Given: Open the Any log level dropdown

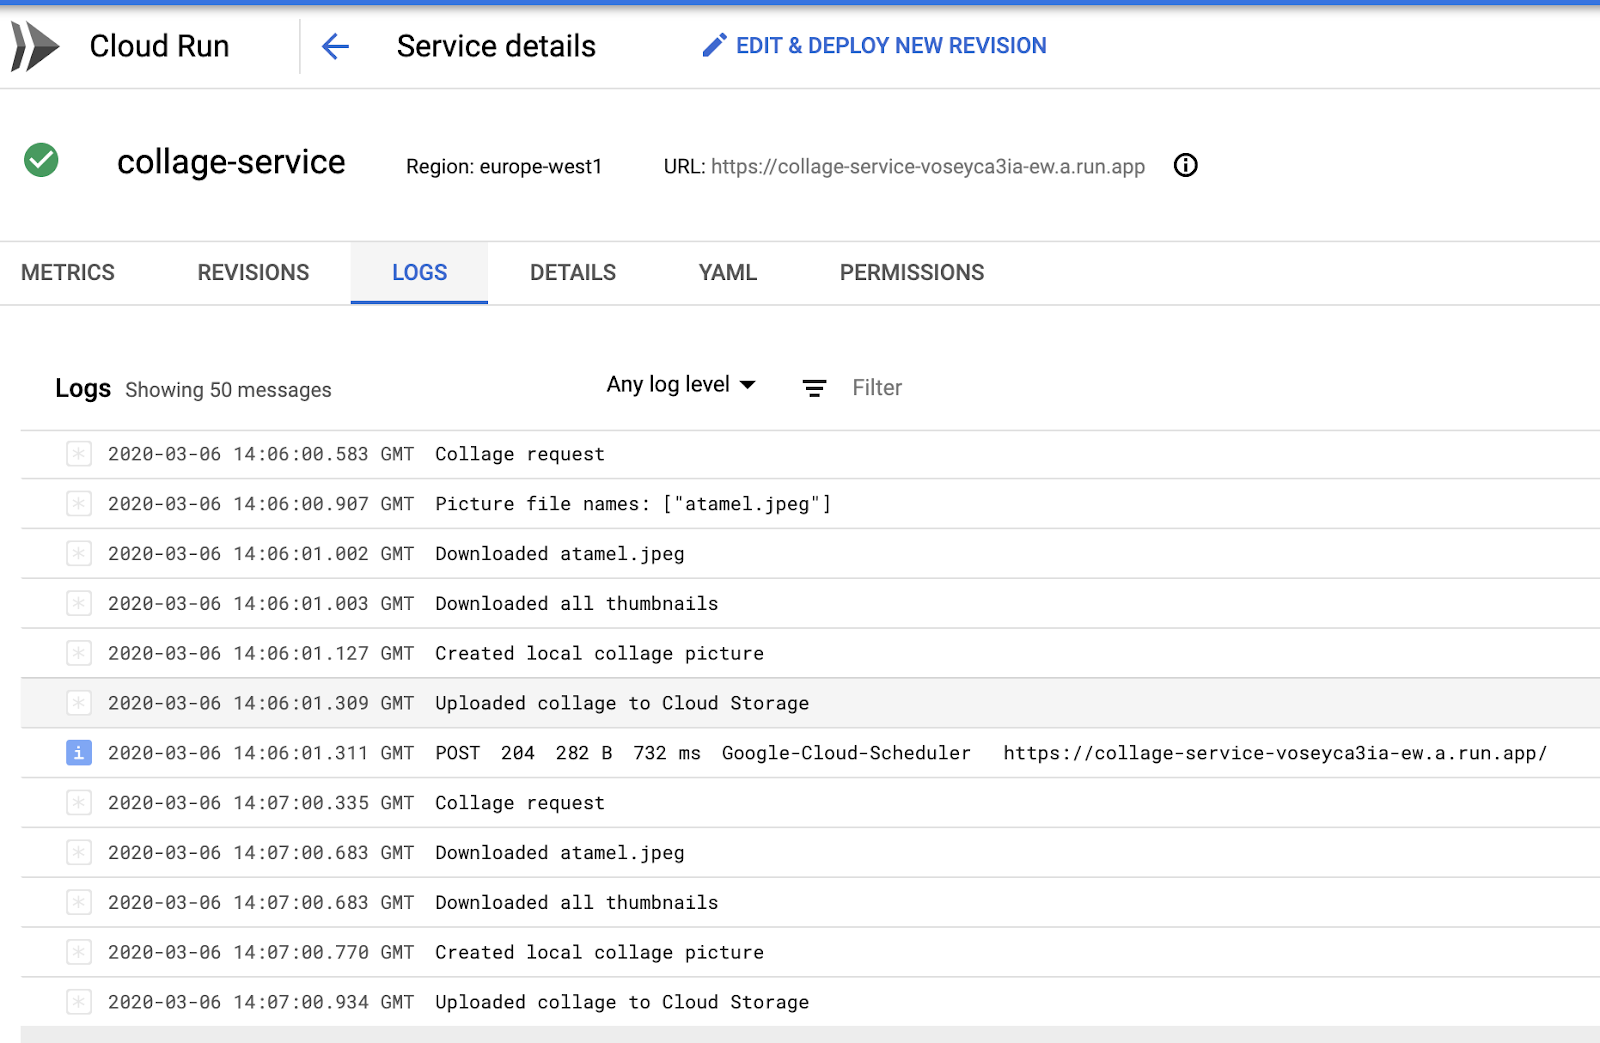Looking at the screenshot, I should [x=681, y=385].
